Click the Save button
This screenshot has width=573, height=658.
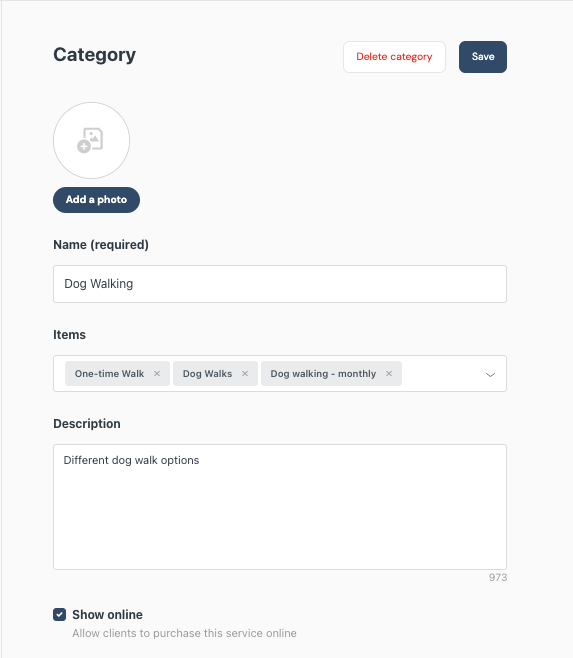pos(483,57)
